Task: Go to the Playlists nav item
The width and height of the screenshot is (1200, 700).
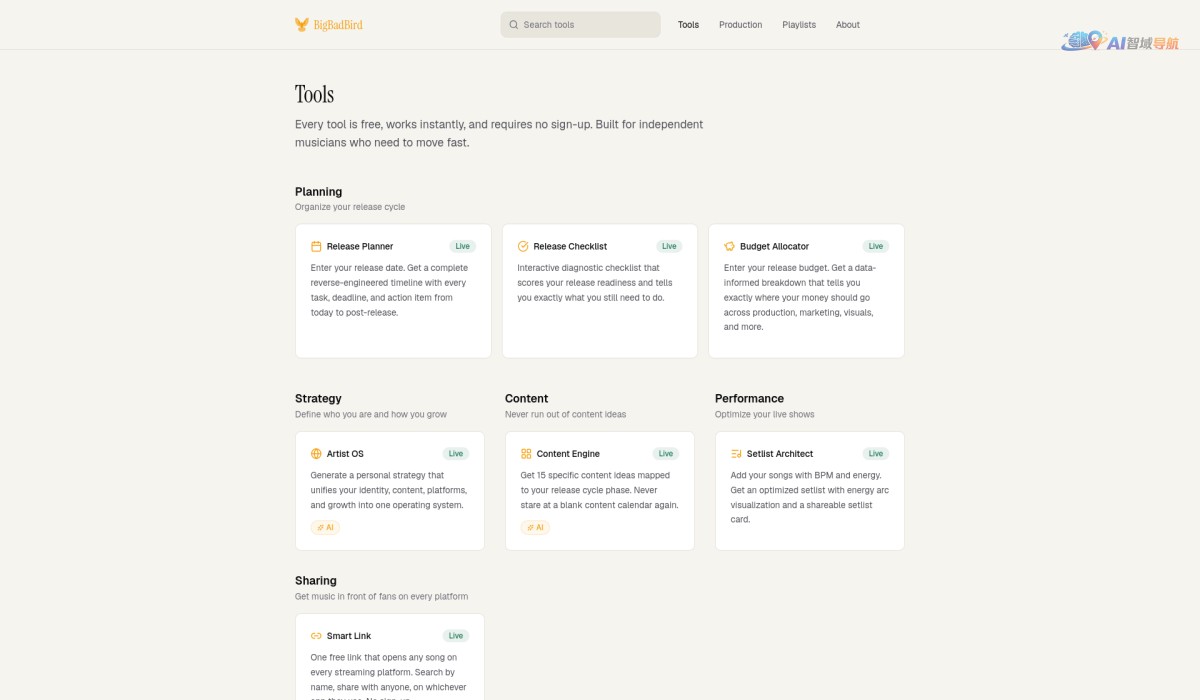Action: coord(799,25)
